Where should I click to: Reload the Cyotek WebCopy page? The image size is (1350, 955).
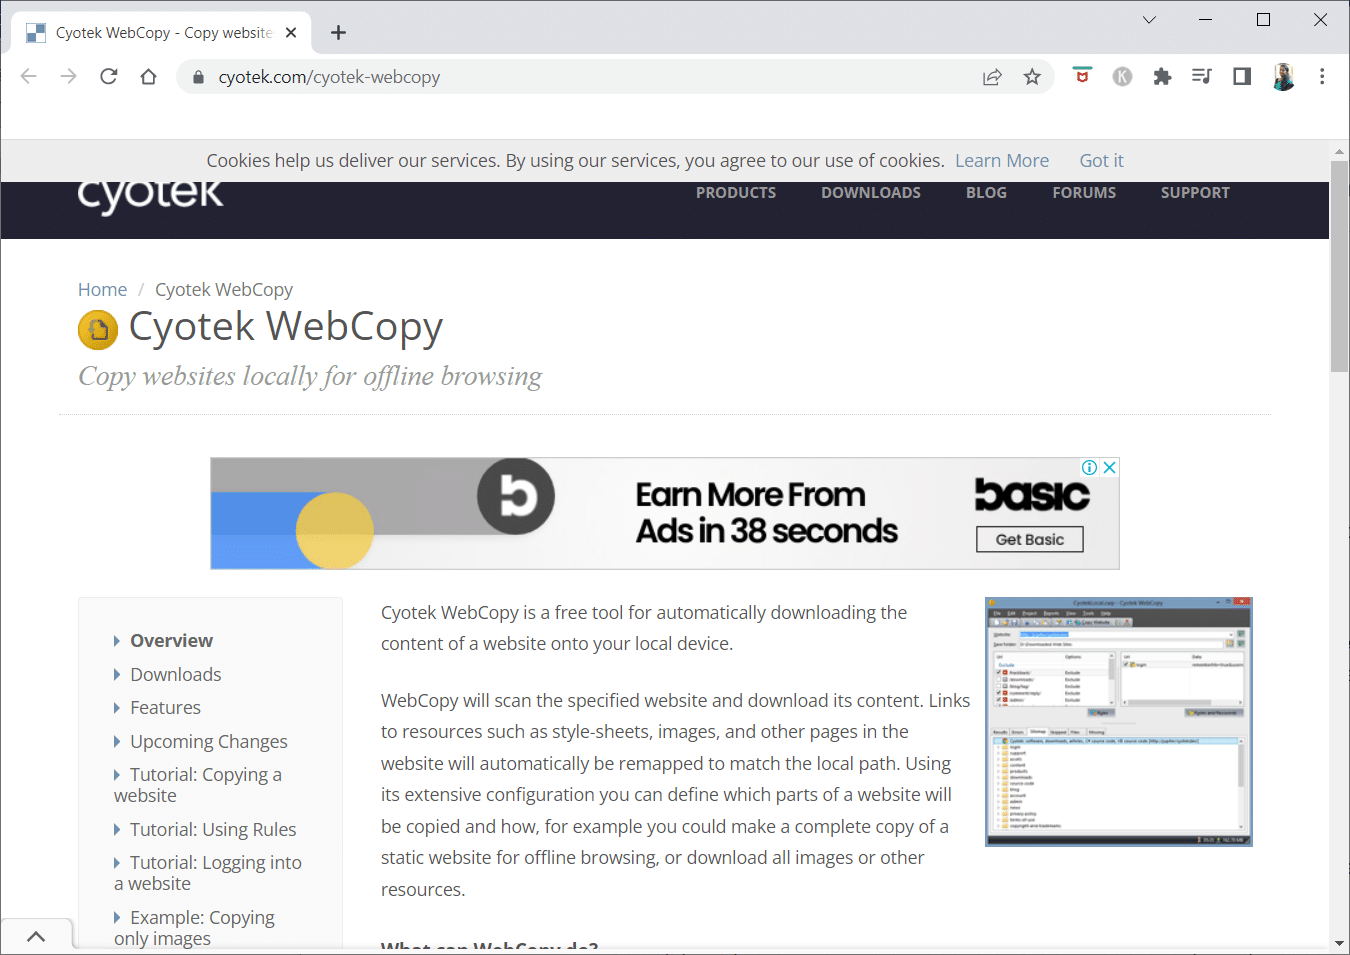click(109, 77)
